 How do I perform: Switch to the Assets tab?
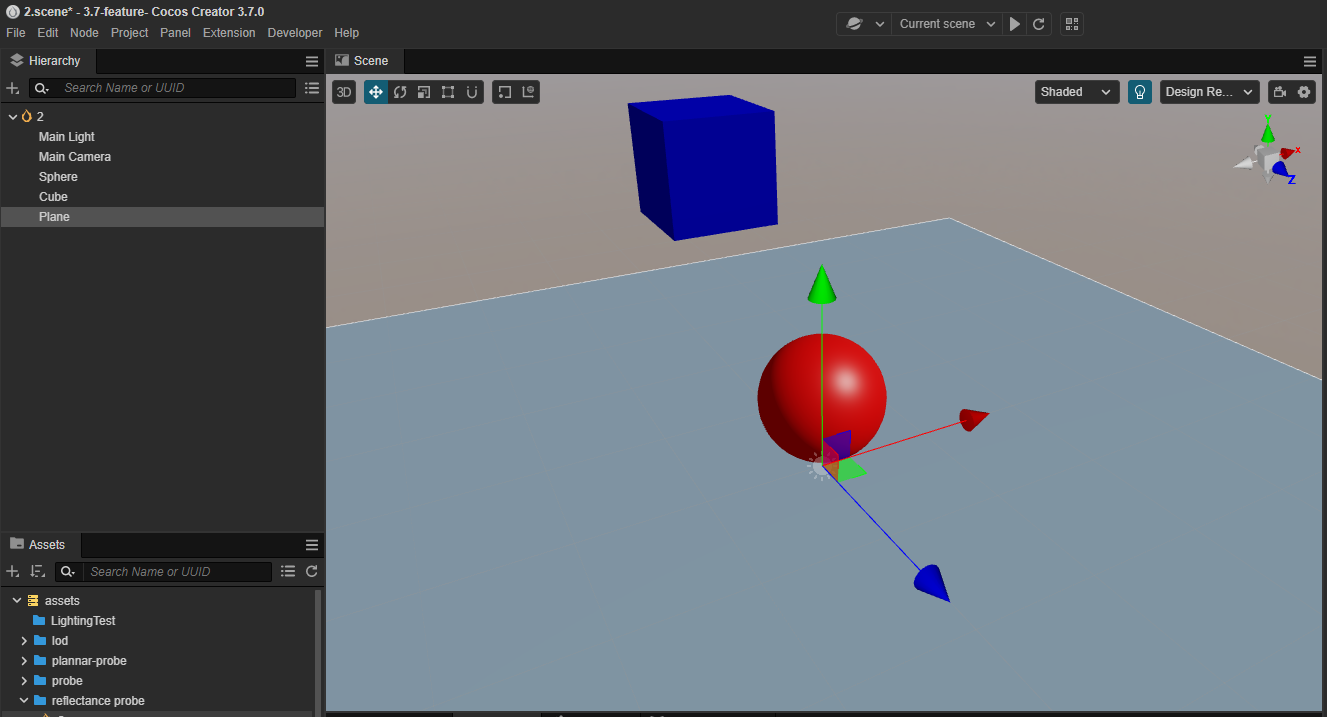click(39, 545)
